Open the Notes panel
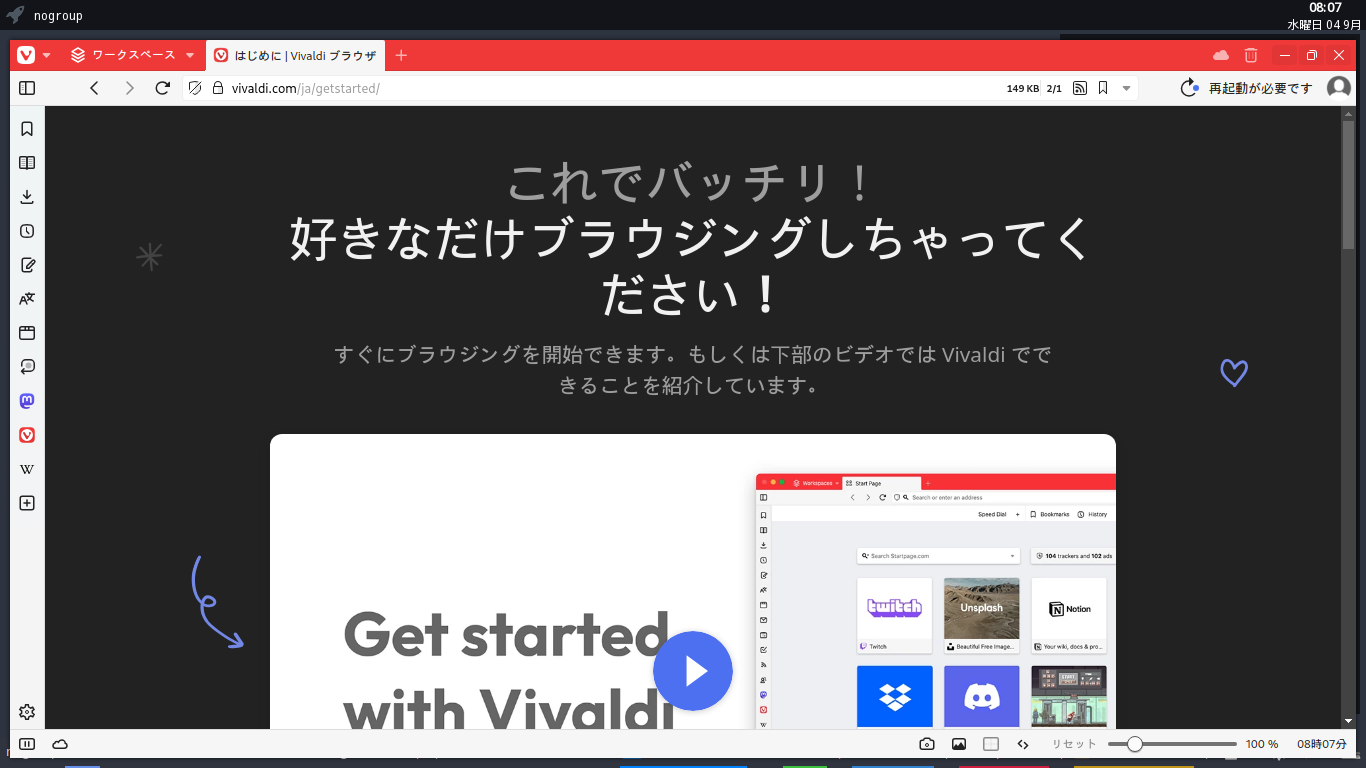The height and width of the screenshot is (768, 1366). coord(27,265)
